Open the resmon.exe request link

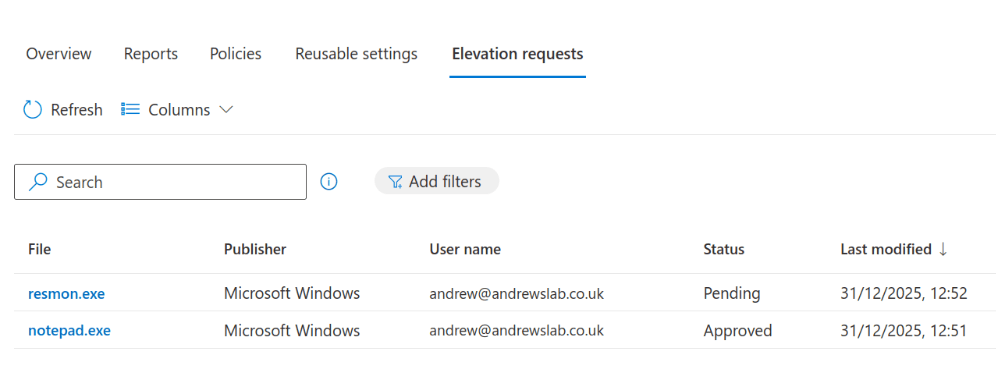click(67, 293)
